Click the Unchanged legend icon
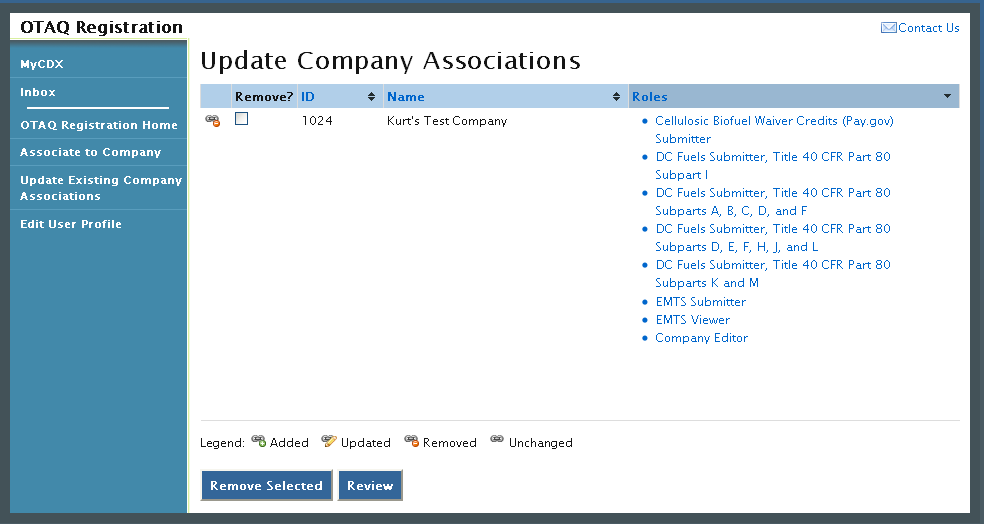 497,441
